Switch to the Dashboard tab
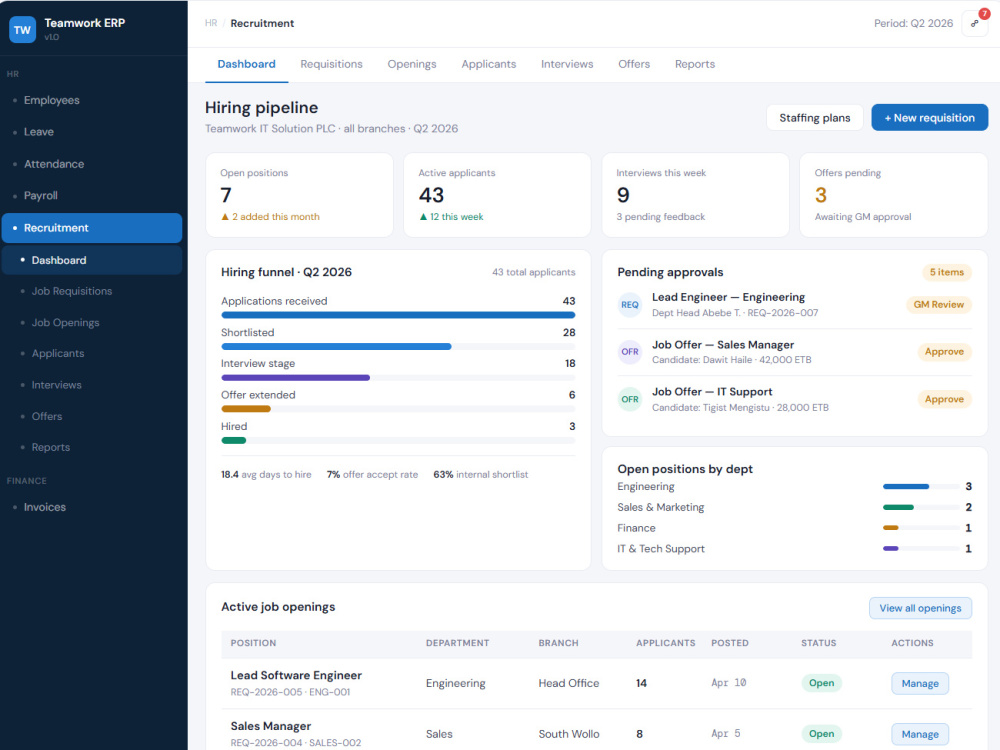The image size is (1000, 750). coord(246,64)
